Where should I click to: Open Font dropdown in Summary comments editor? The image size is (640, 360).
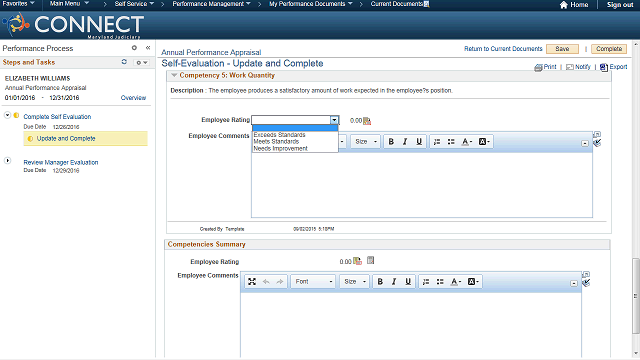(313, 282)
